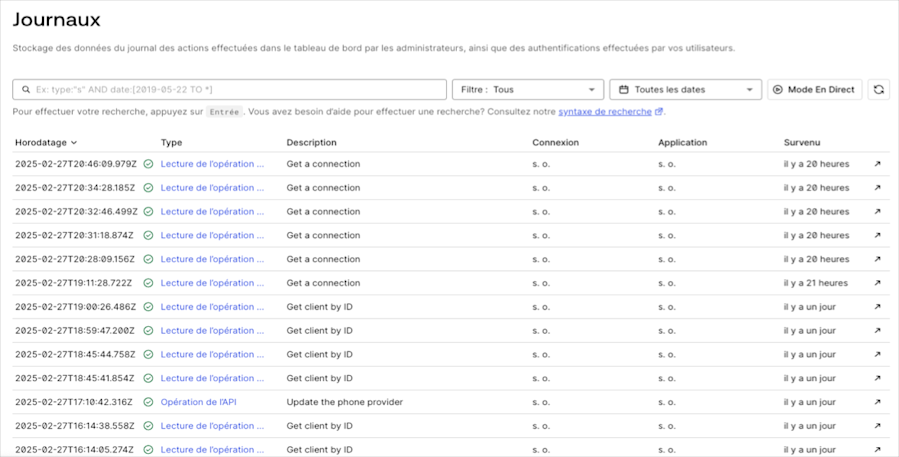The image size is (899, 457).
Task: Open details arrow for log 18:59:47.200Z
Action: point(877,330)
